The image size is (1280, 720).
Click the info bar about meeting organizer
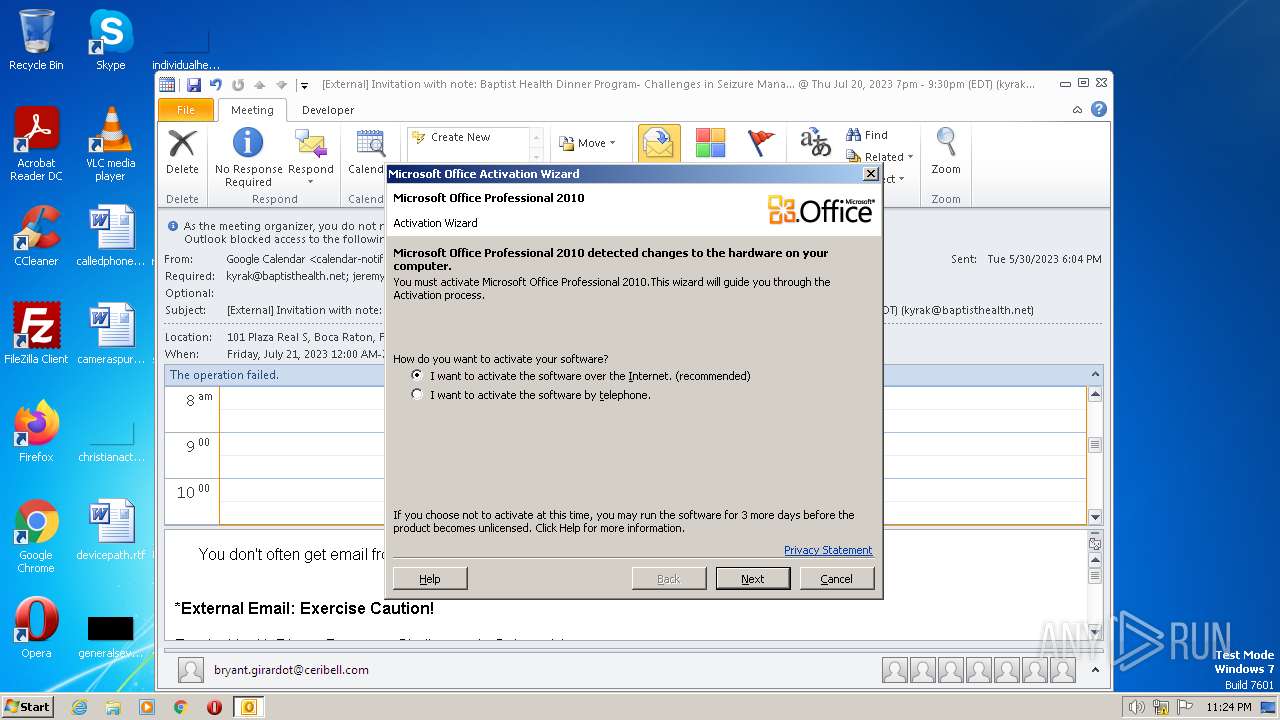click(x=275, y=233)
